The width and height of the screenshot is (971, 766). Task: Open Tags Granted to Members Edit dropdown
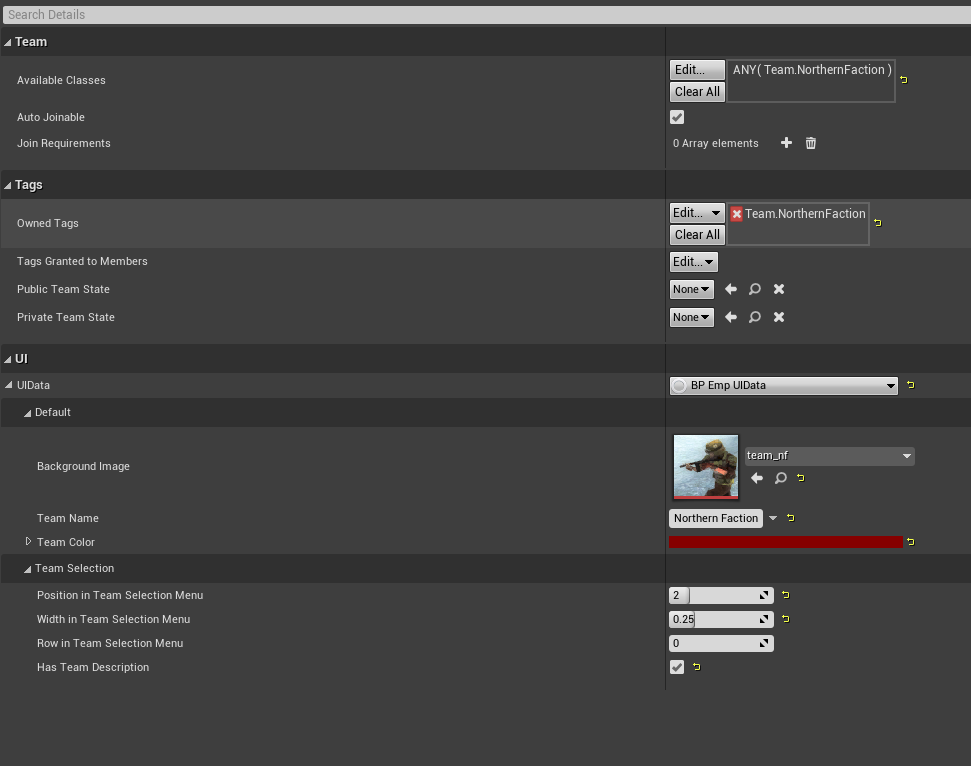693,261
